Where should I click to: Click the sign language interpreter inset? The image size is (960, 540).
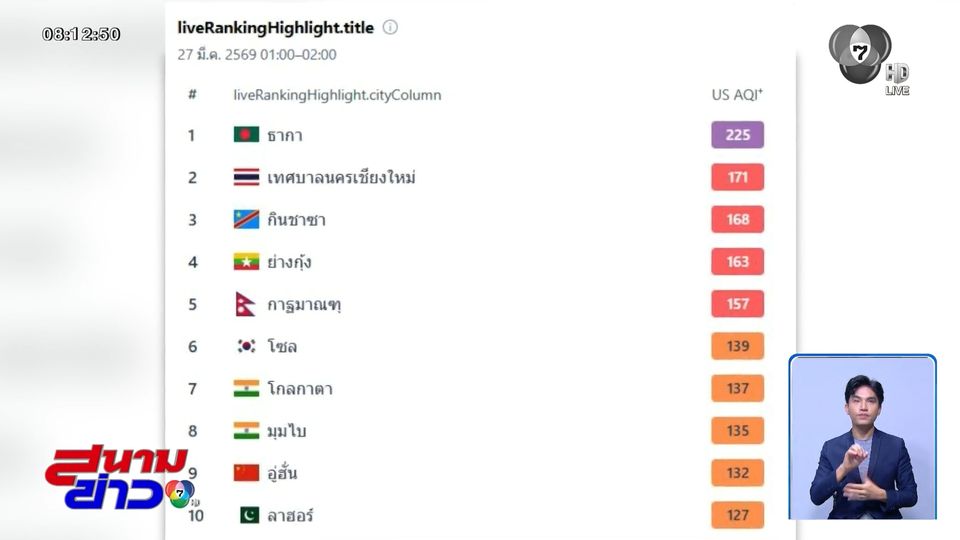pos(862,437)
